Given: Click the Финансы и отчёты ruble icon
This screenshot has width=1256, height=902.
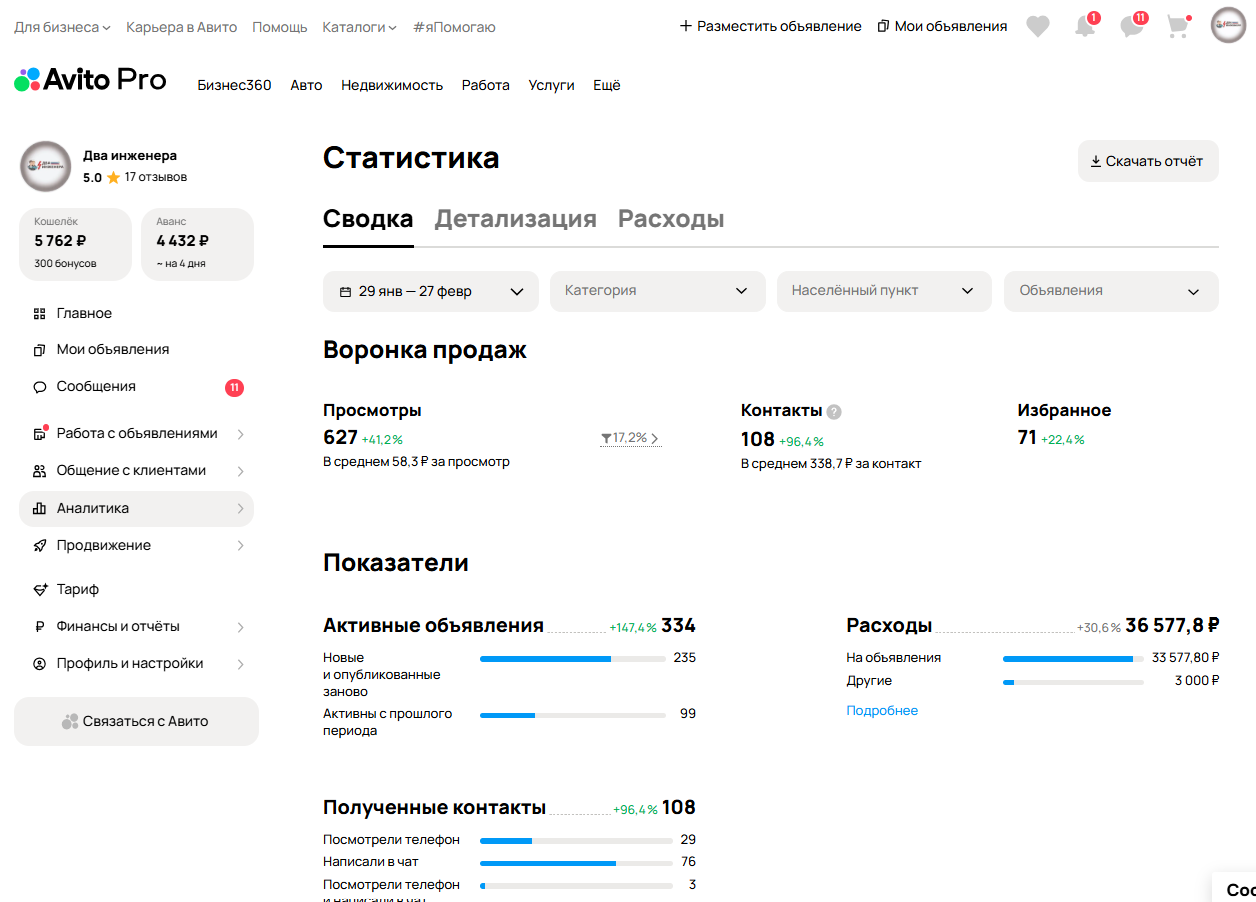Looking at the screenshot, I should coord(40,627).
